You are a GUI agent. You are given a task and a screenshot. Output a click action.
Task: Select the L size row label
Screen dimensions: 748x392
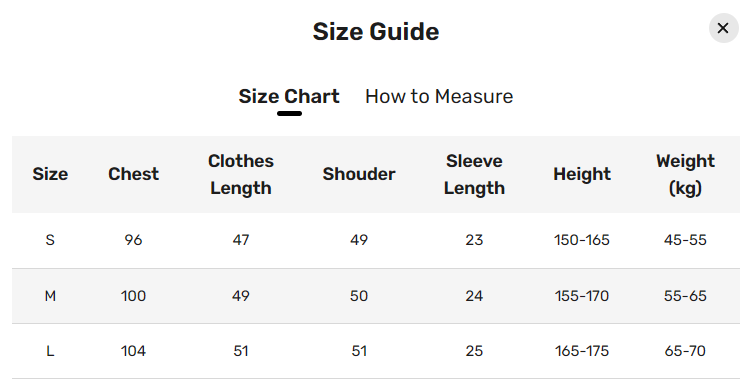pos(50,351)
